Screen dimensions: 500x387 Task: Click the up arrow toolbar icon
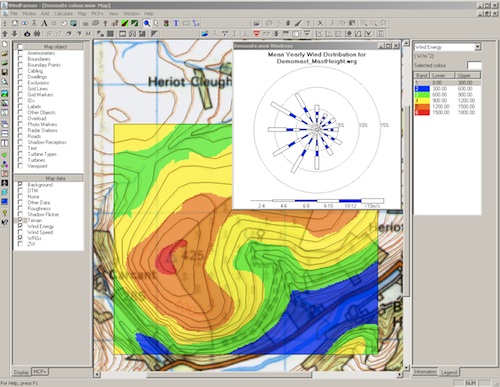click(5, 34)
